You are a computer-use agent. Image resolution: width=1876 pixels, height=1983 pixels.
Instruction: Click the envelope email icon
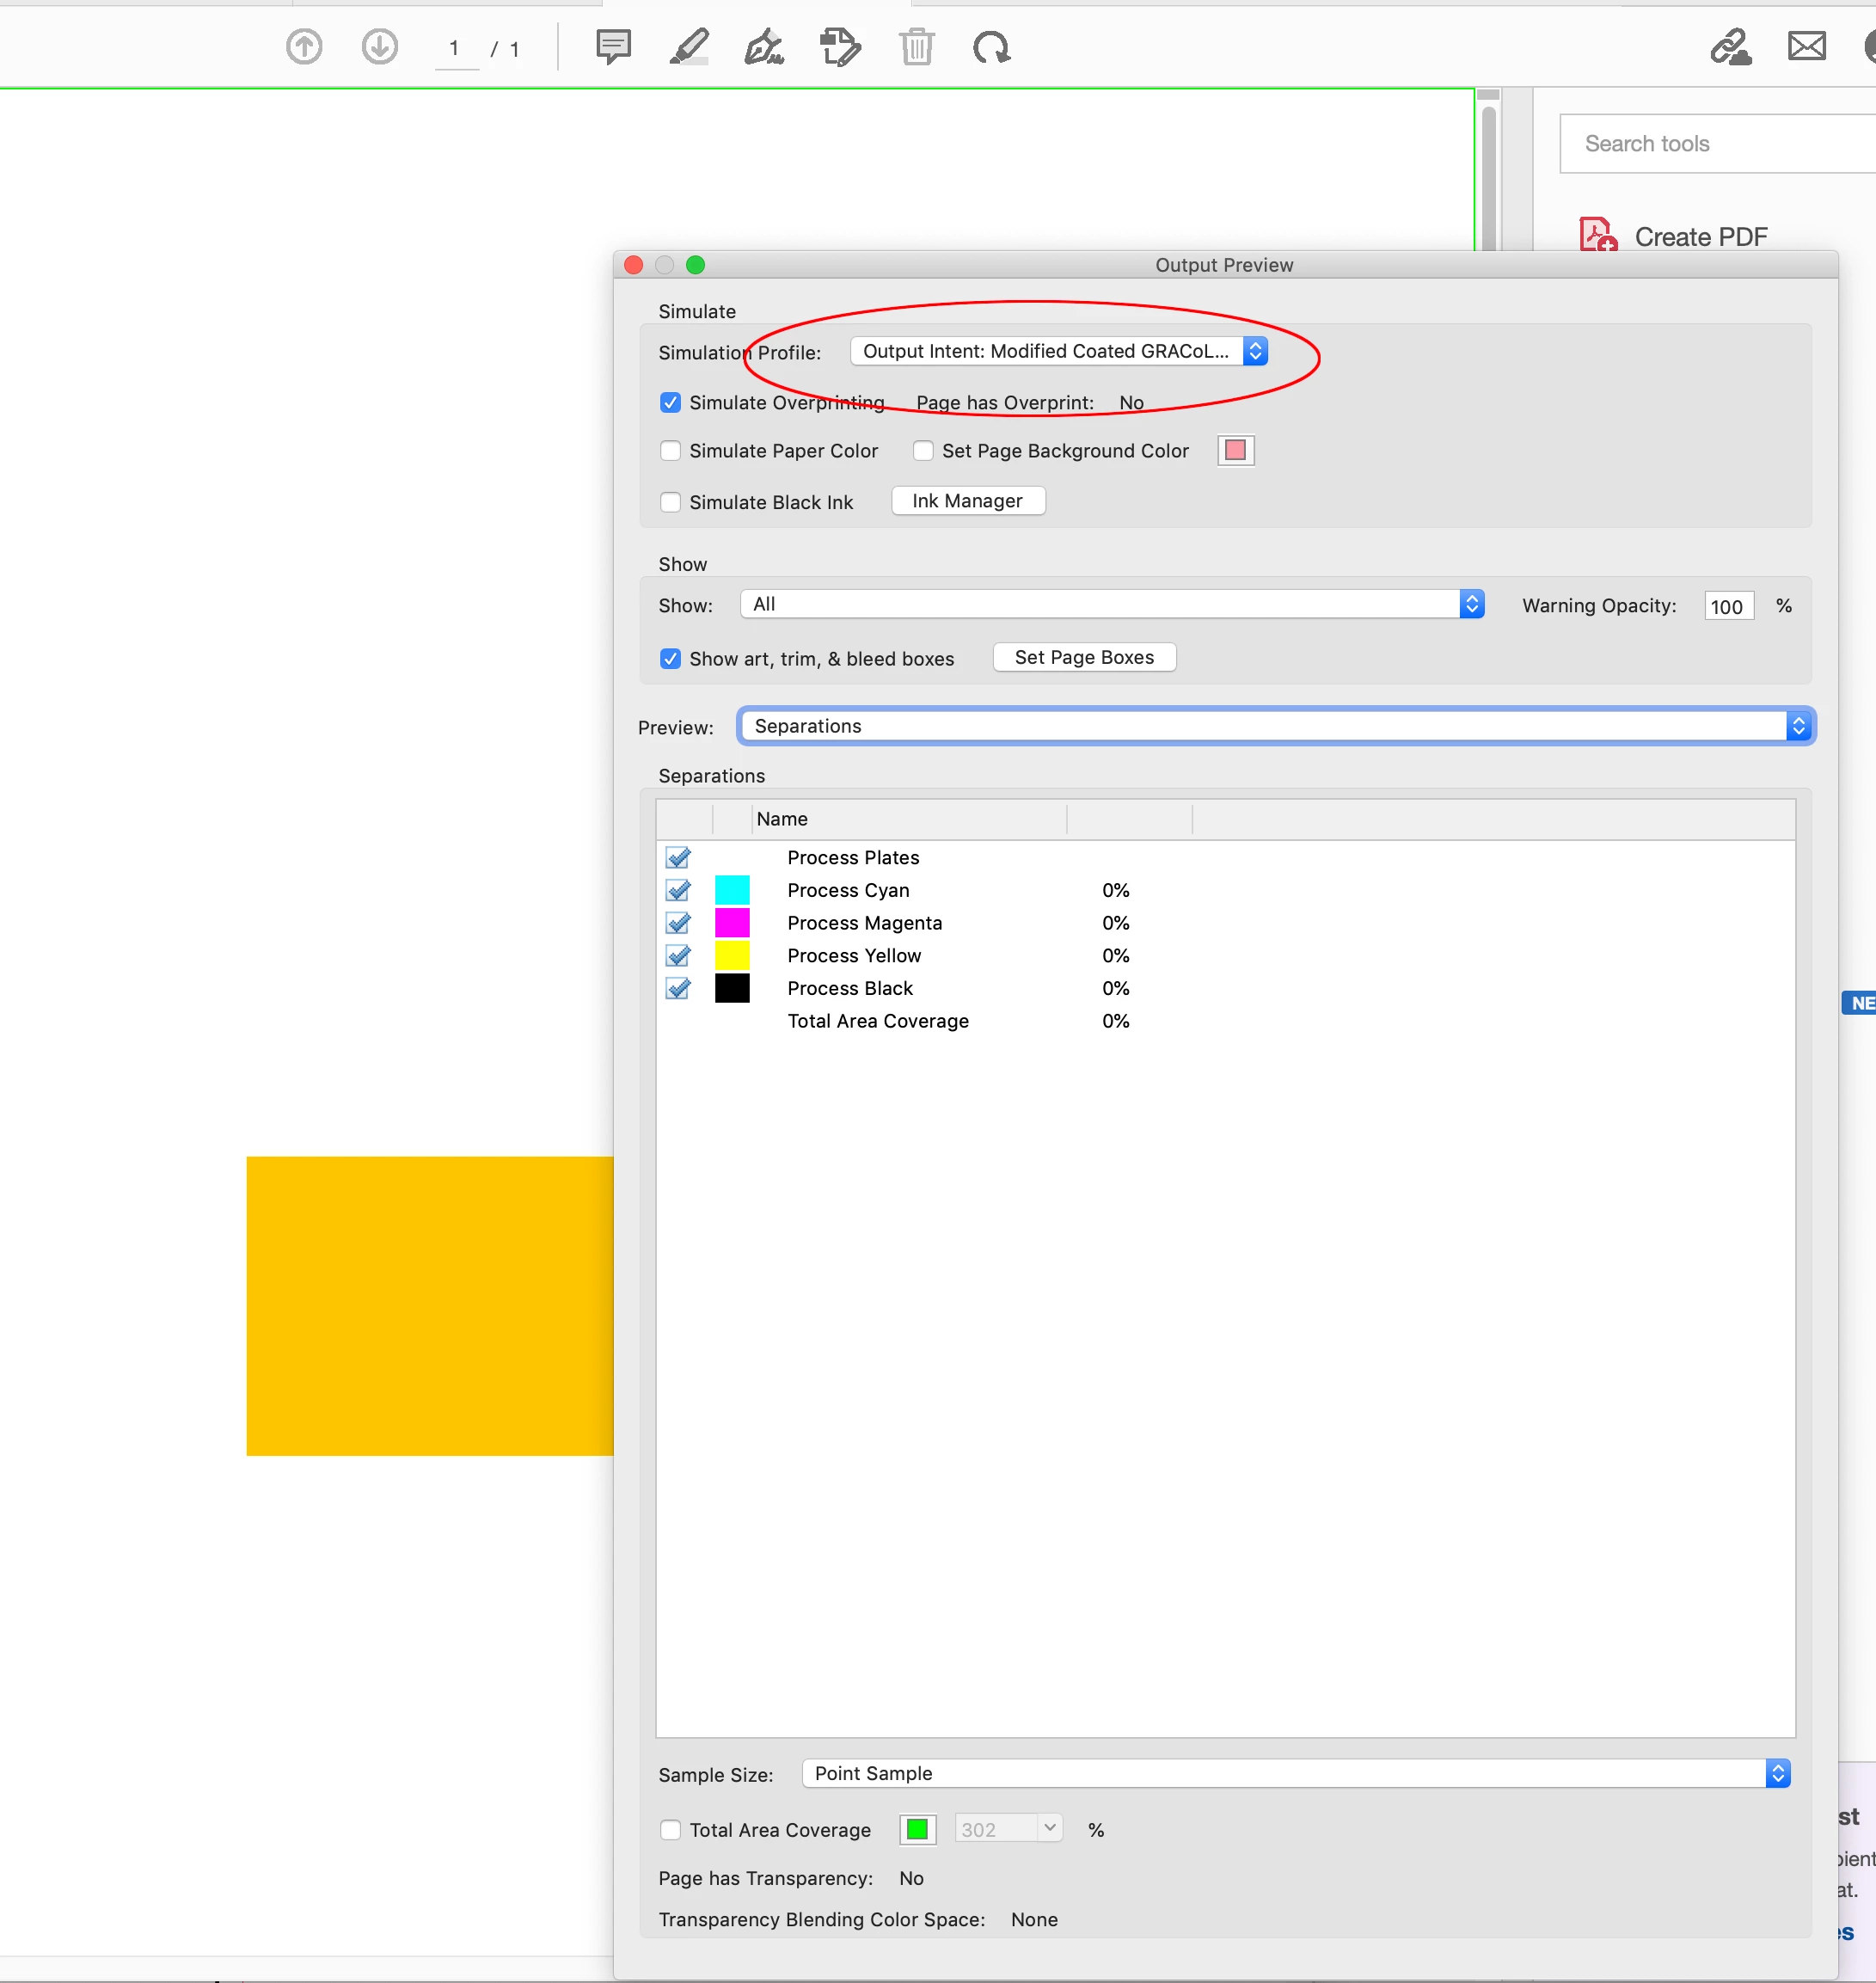tap(1806, 47)
